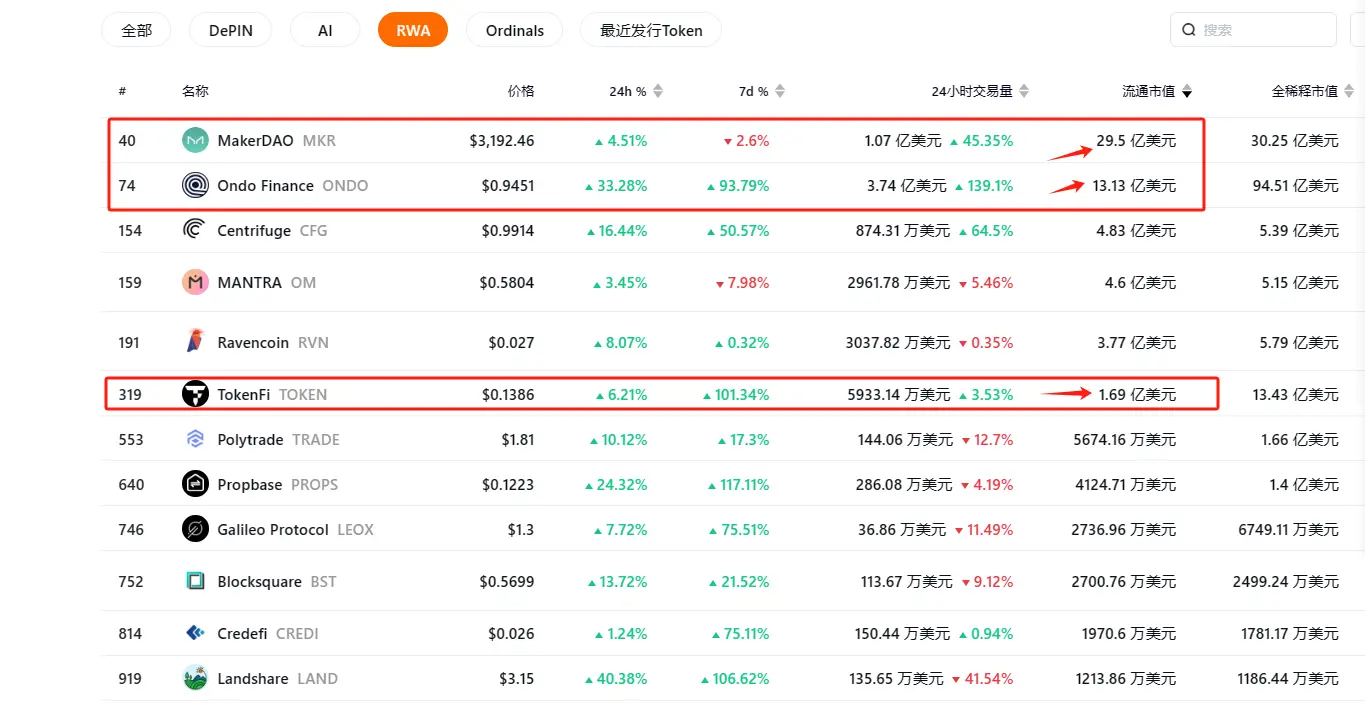Image resolution: width=1365 pixels, height=714 pixels.
Task: Click the 价格 column header
Action: [521, 91]
